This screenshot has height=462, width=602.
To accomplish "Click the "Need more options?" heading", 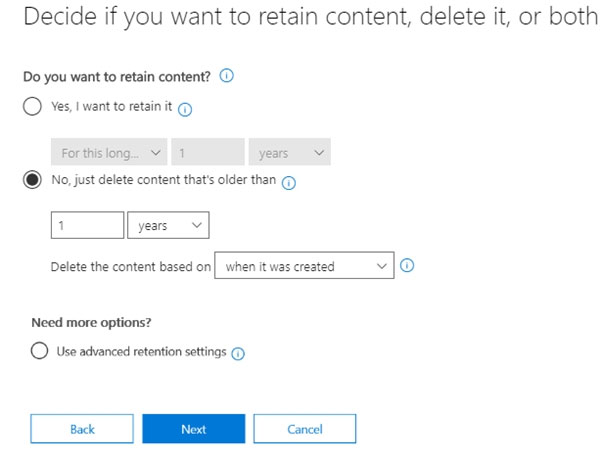I will (x=91, y=322).
